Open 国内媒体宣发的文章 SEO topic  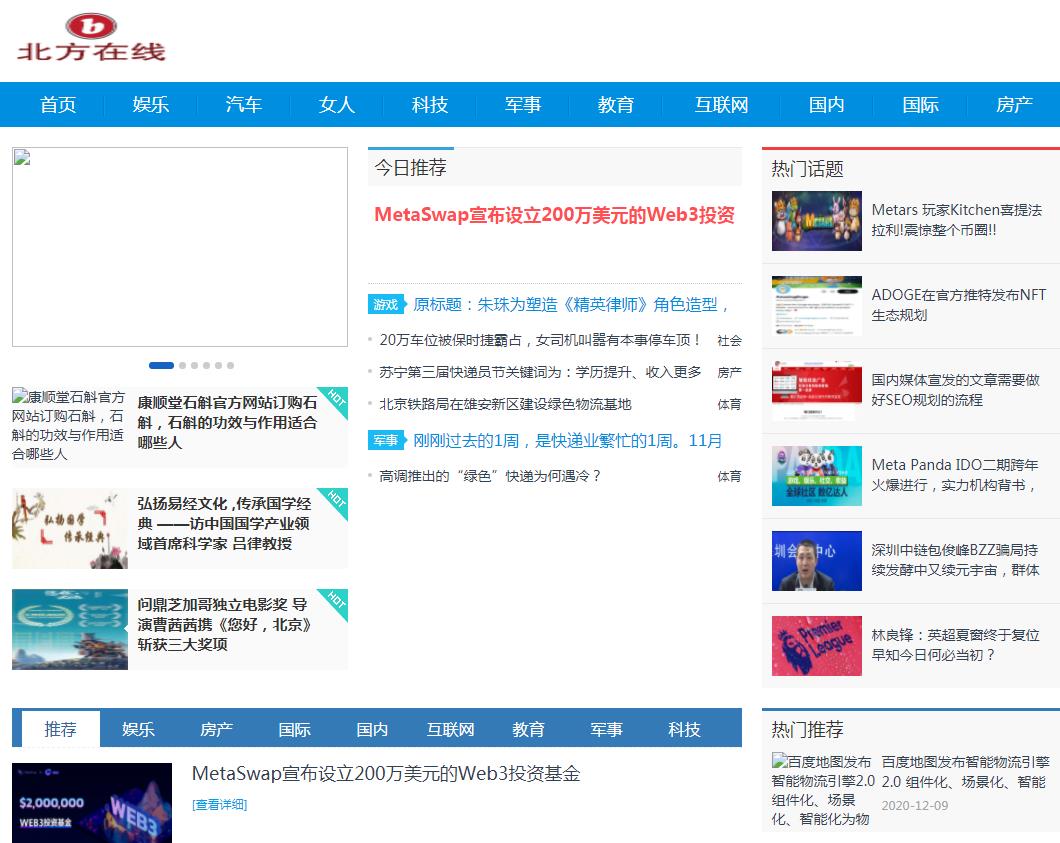point(955,390)
